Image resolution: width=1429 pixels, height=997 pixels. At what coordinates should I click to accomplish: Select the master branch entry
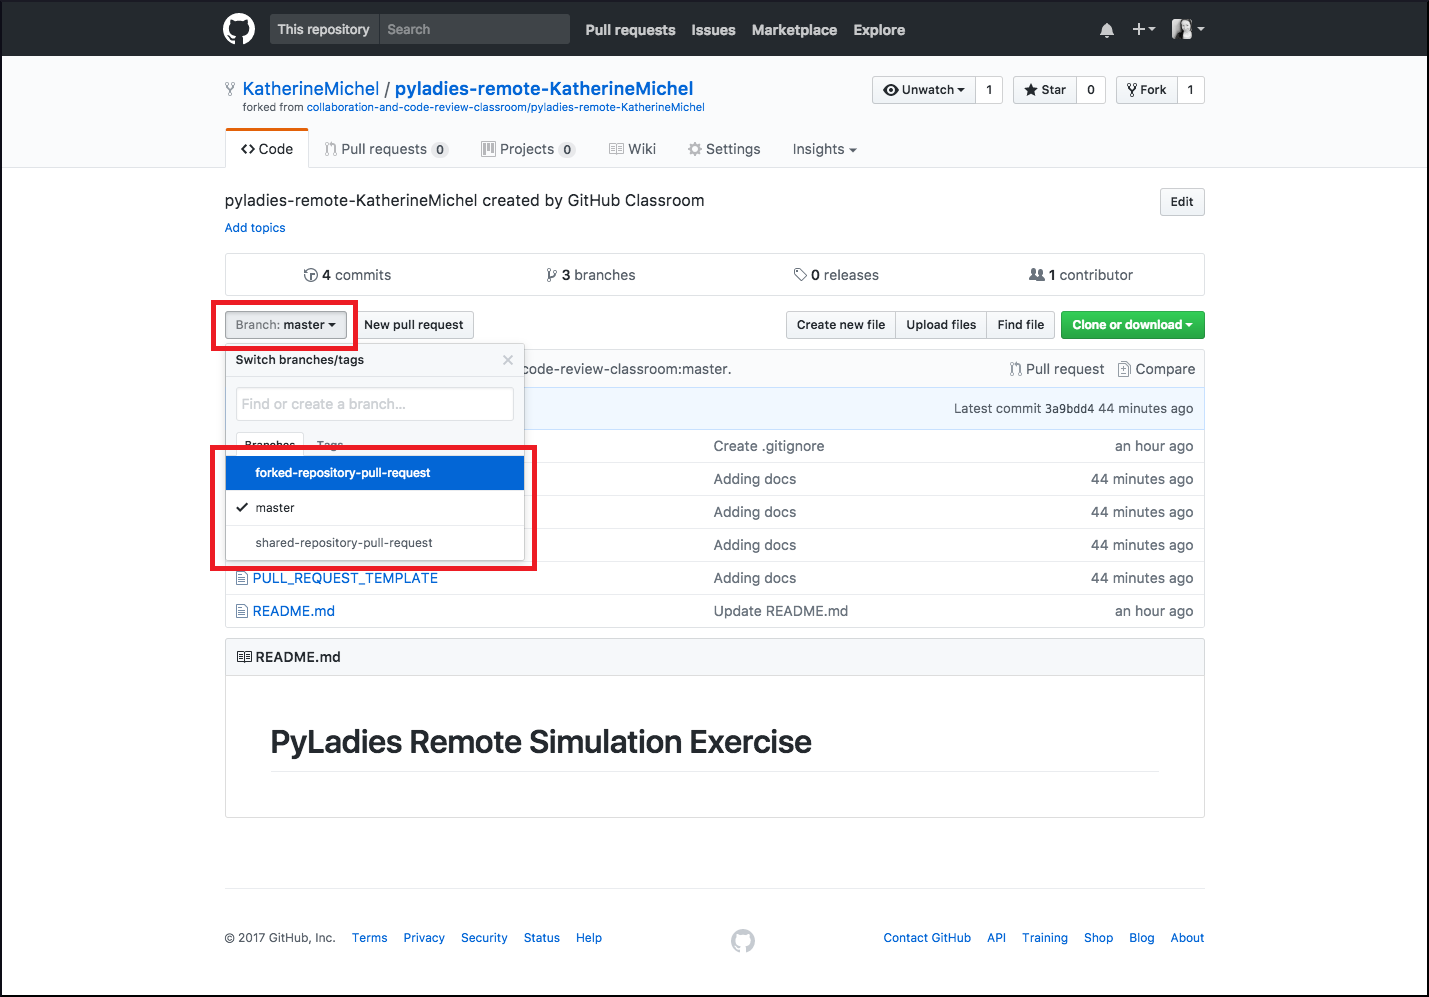[x=375, y=508]
